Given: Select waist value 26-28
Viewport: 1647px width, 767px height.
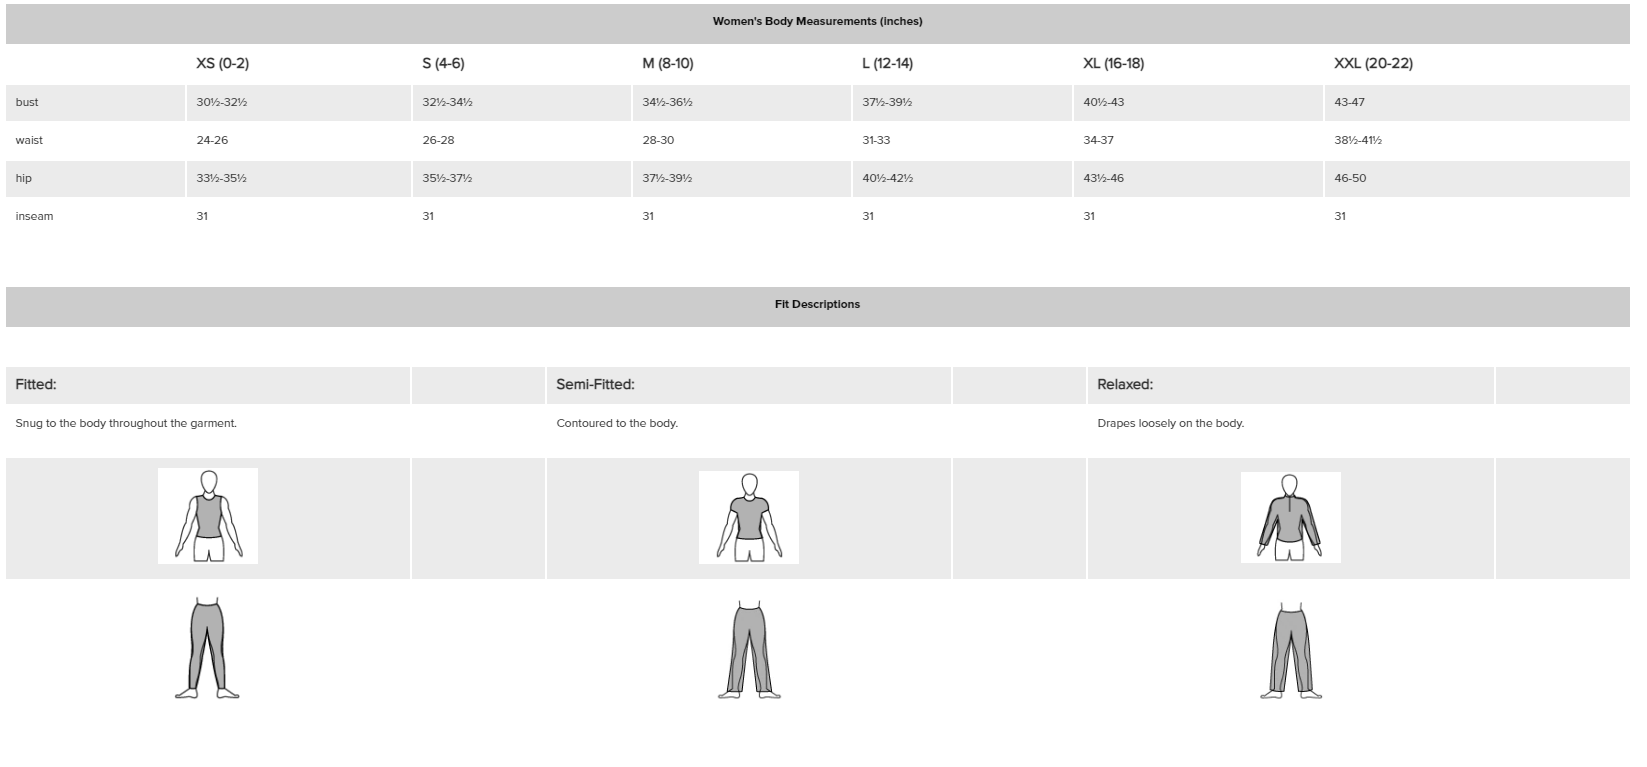Looking at the screenshot, I should pyautogui.click(x=438, y=140).
